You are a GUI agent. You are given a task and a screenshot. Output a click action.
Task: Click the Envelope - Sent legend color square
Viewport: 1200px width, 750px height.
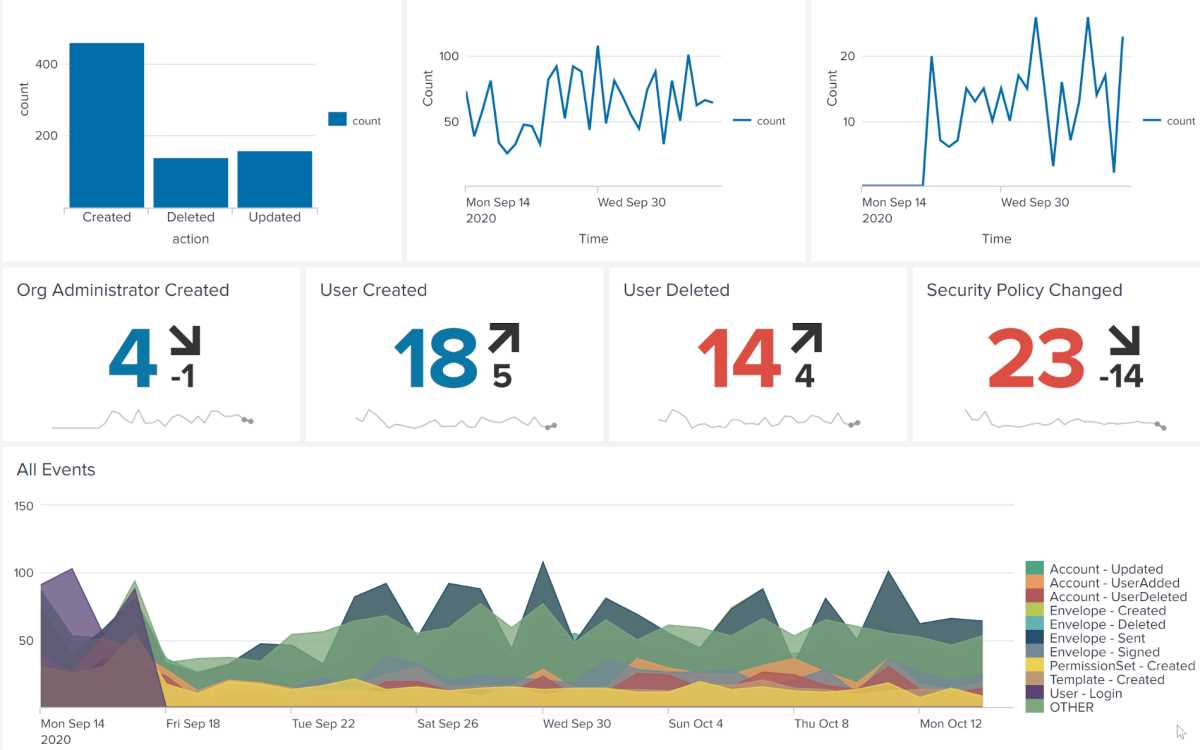click(x=1035, y=638)
